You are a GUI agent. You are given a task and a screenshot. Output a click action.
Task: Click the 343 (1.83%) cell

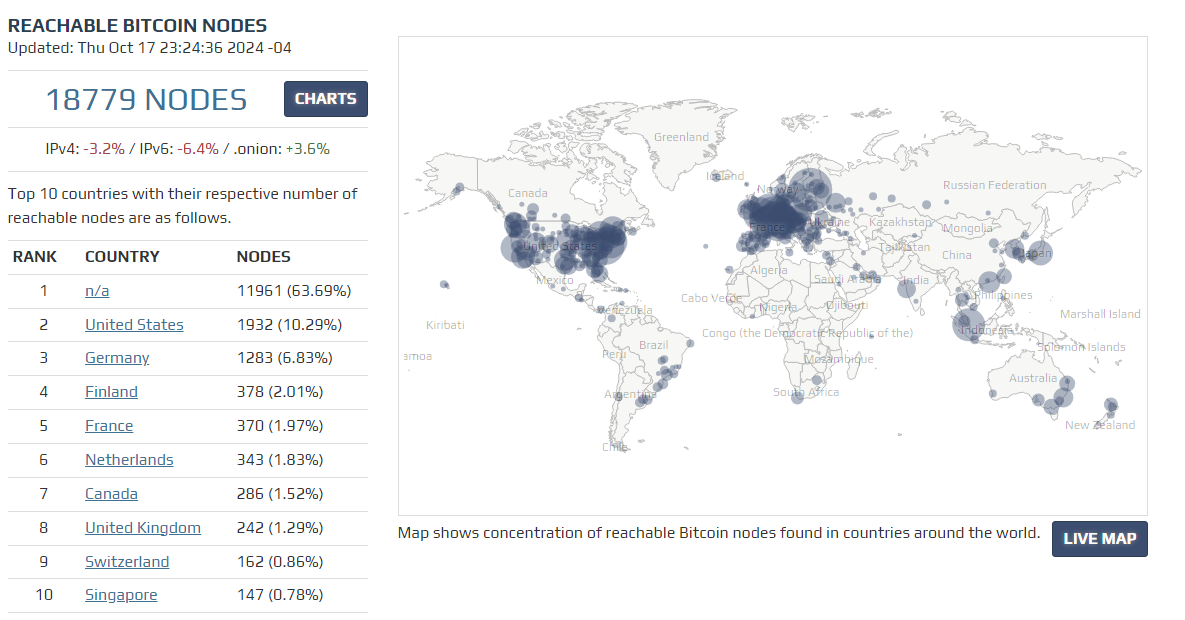(280, 460)
